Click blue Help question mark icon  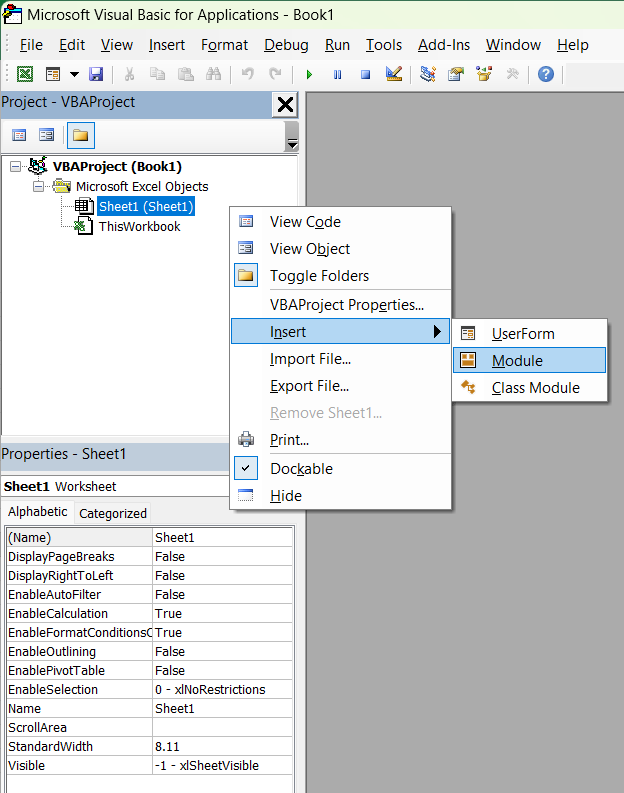click(546, 74)
